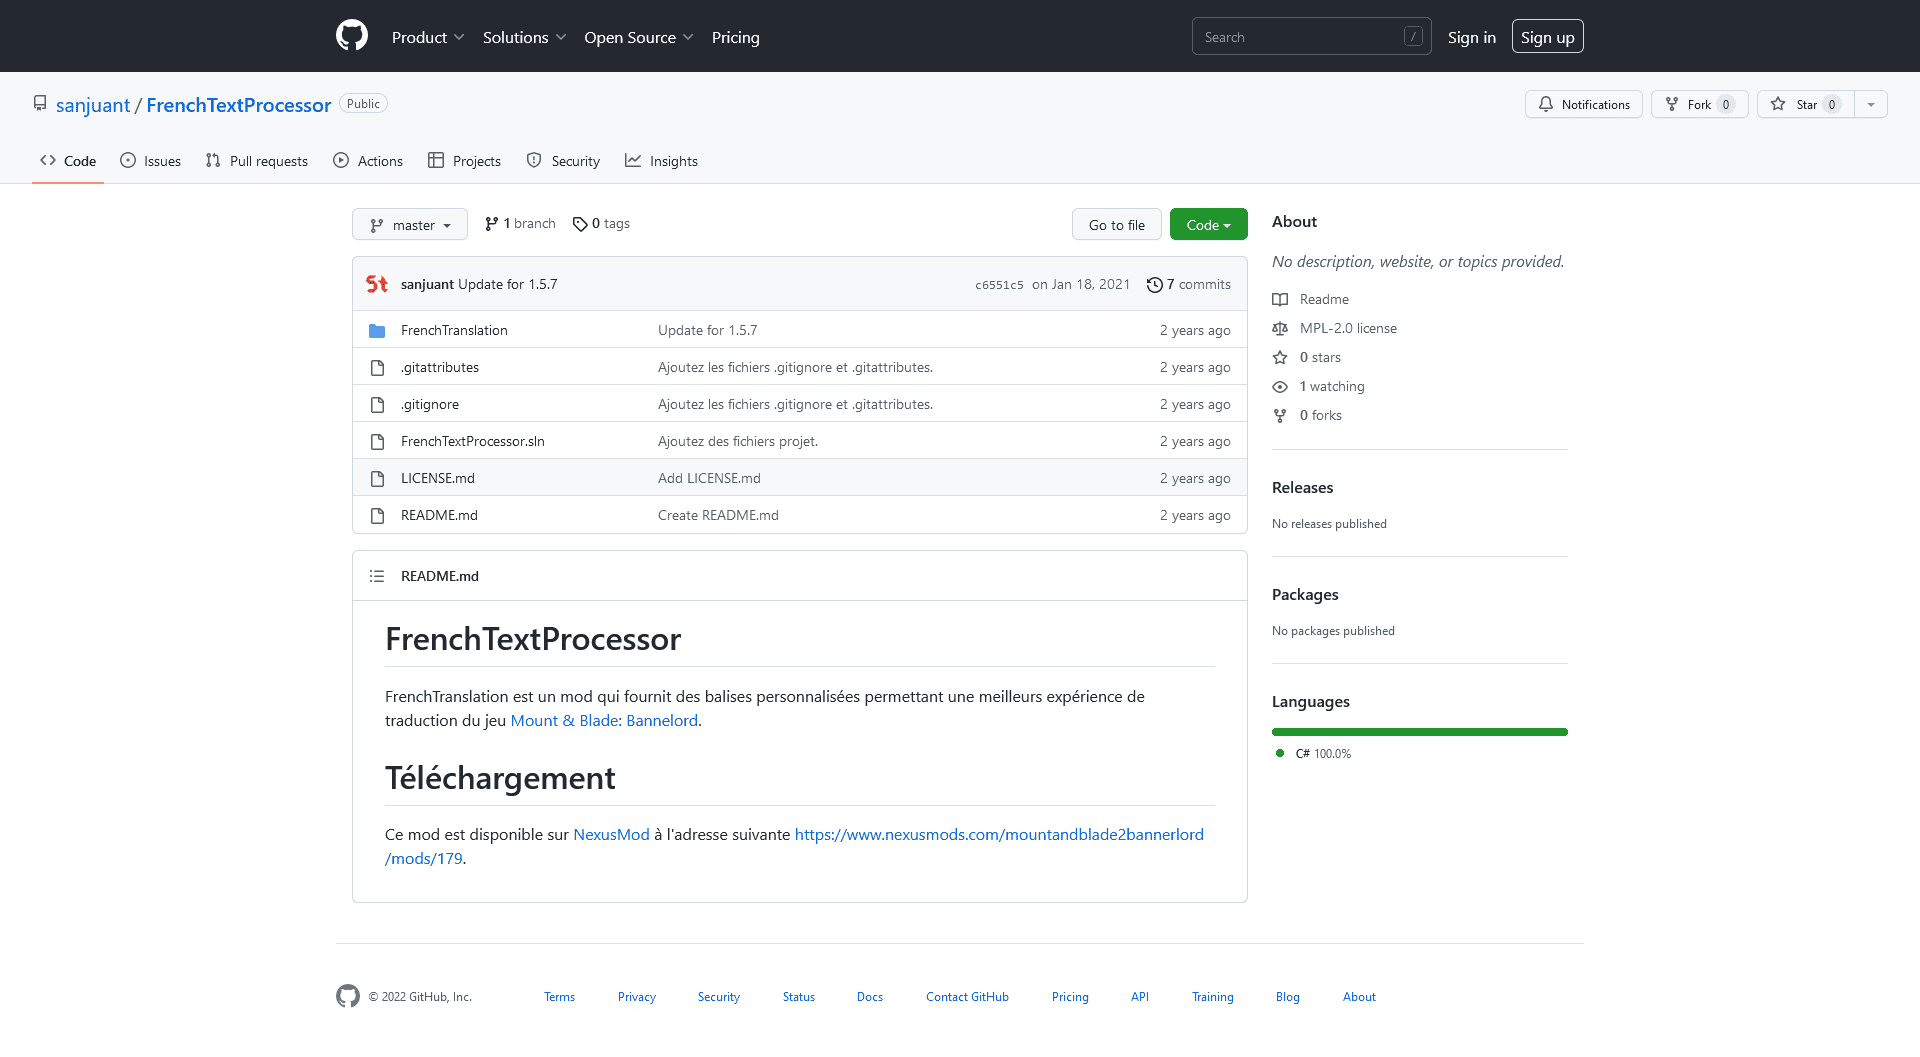The image size is (1920, 1057).
Task: Click the repository icon beside sanjuant
Action: tap(40, 104)
